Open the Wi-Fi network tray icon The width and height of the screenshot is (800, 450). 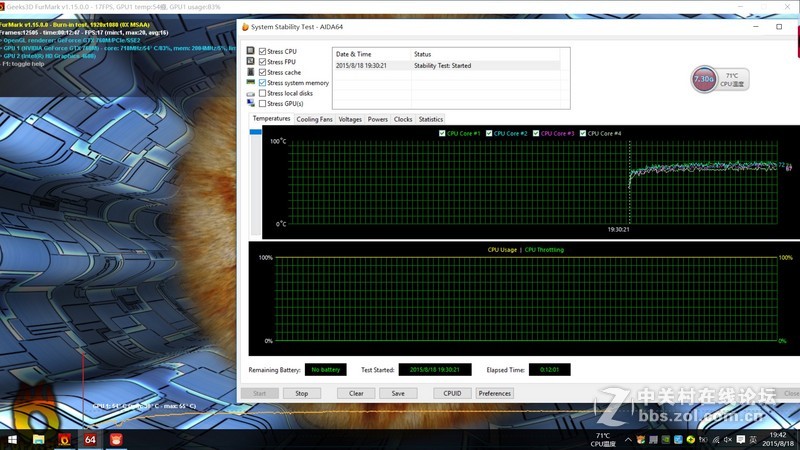[716, 439]
